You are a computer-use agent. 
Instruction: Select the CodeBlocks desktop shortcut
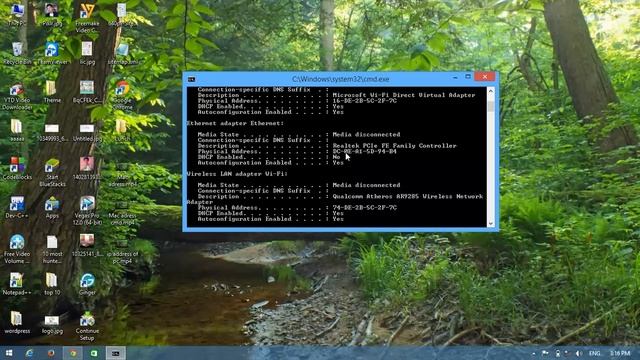coord(17,169)
